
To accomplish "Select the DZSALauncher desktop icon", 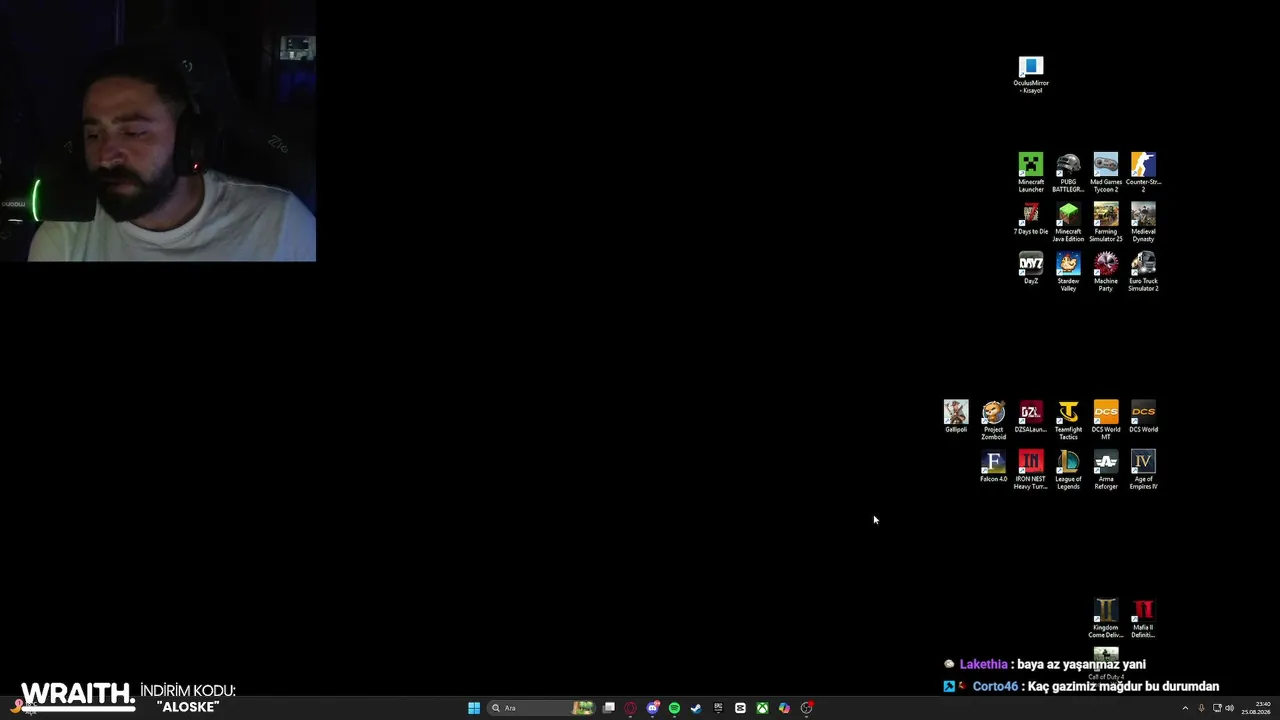I will tap(1031, 417).
